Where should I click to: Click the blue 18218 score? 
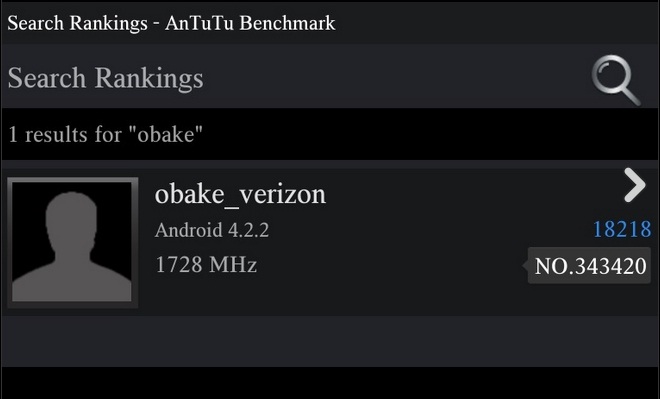(622, 229)
